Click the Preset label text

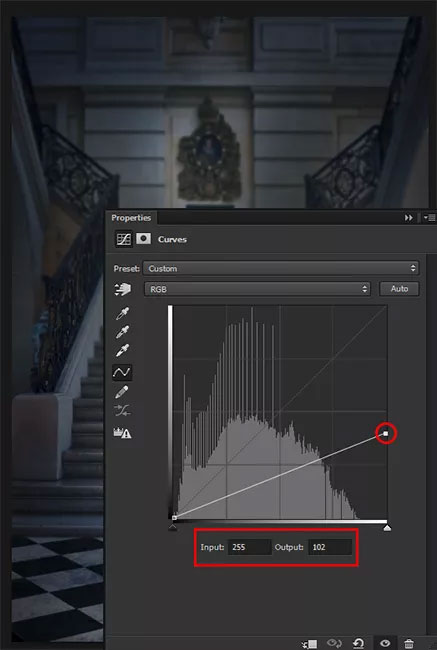click(x=126, y=269)
